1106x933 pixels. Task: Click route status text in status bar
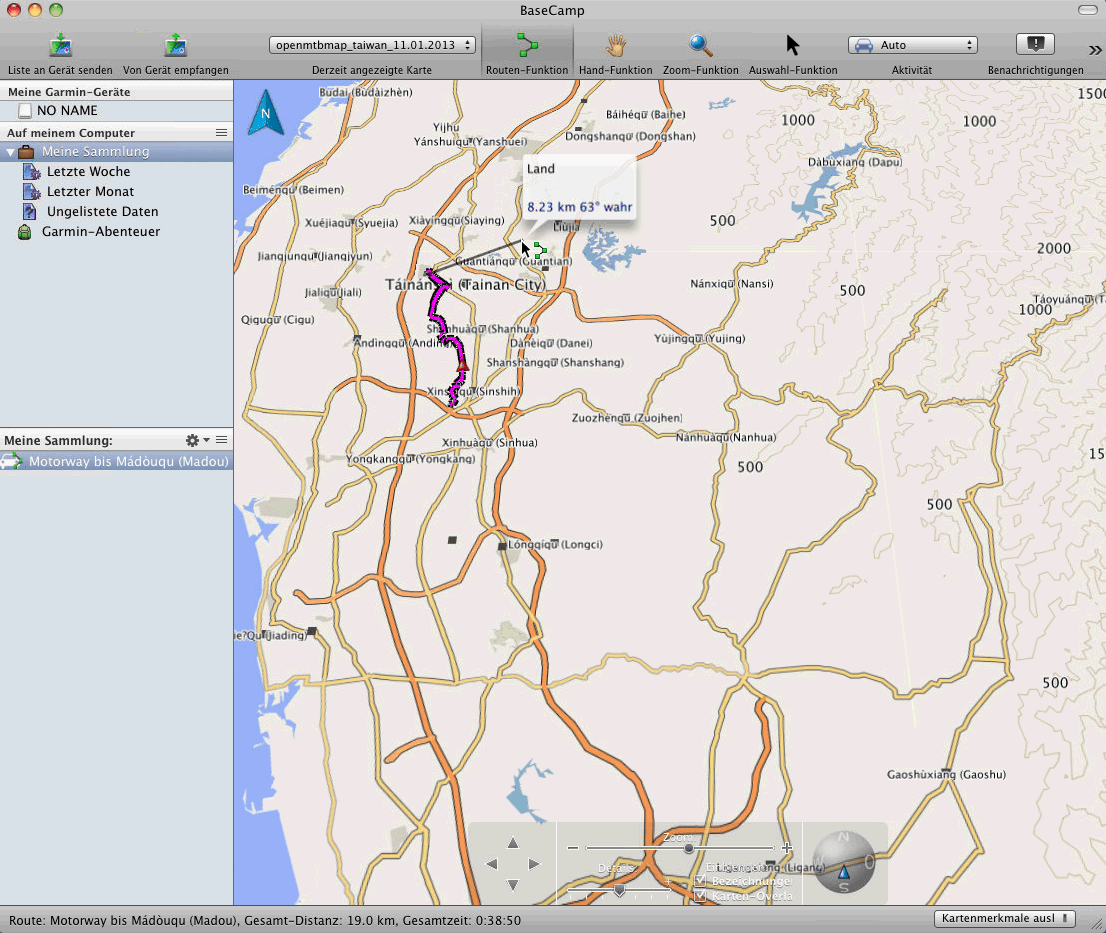coord(265,920)
